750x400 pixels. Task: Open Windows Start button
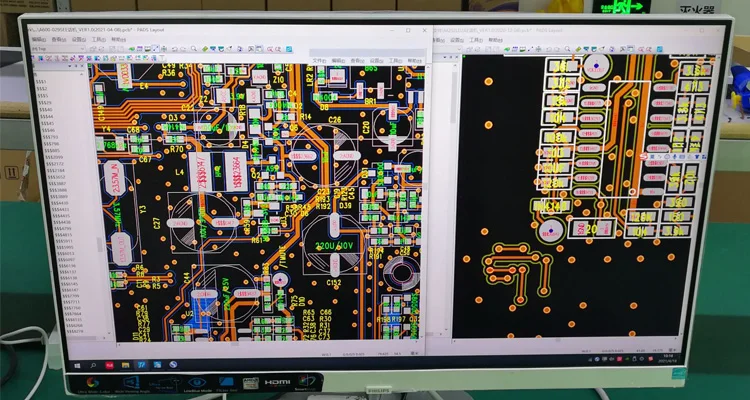(77, 365)
